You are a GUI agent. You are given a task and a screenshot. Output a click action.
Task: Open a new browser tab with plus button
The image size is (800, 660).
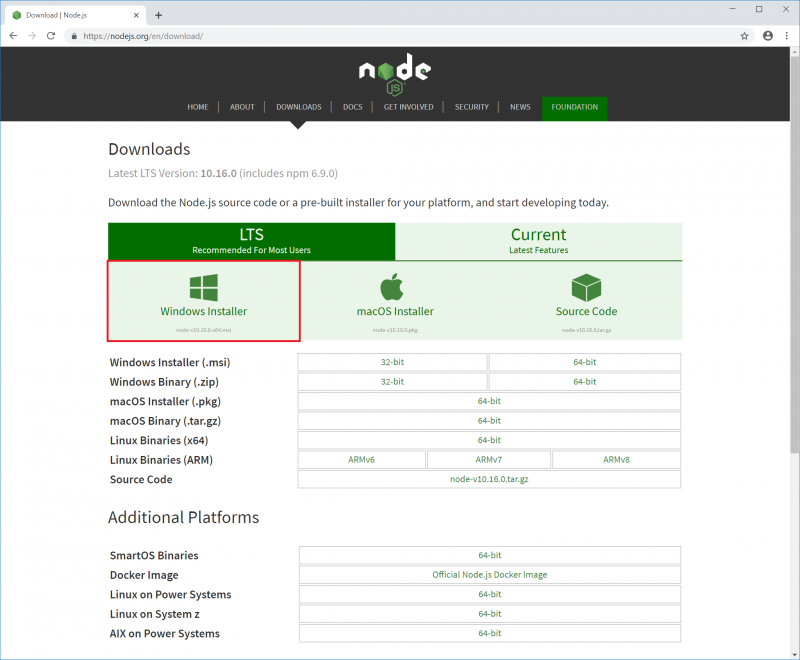tap(158, 15)
